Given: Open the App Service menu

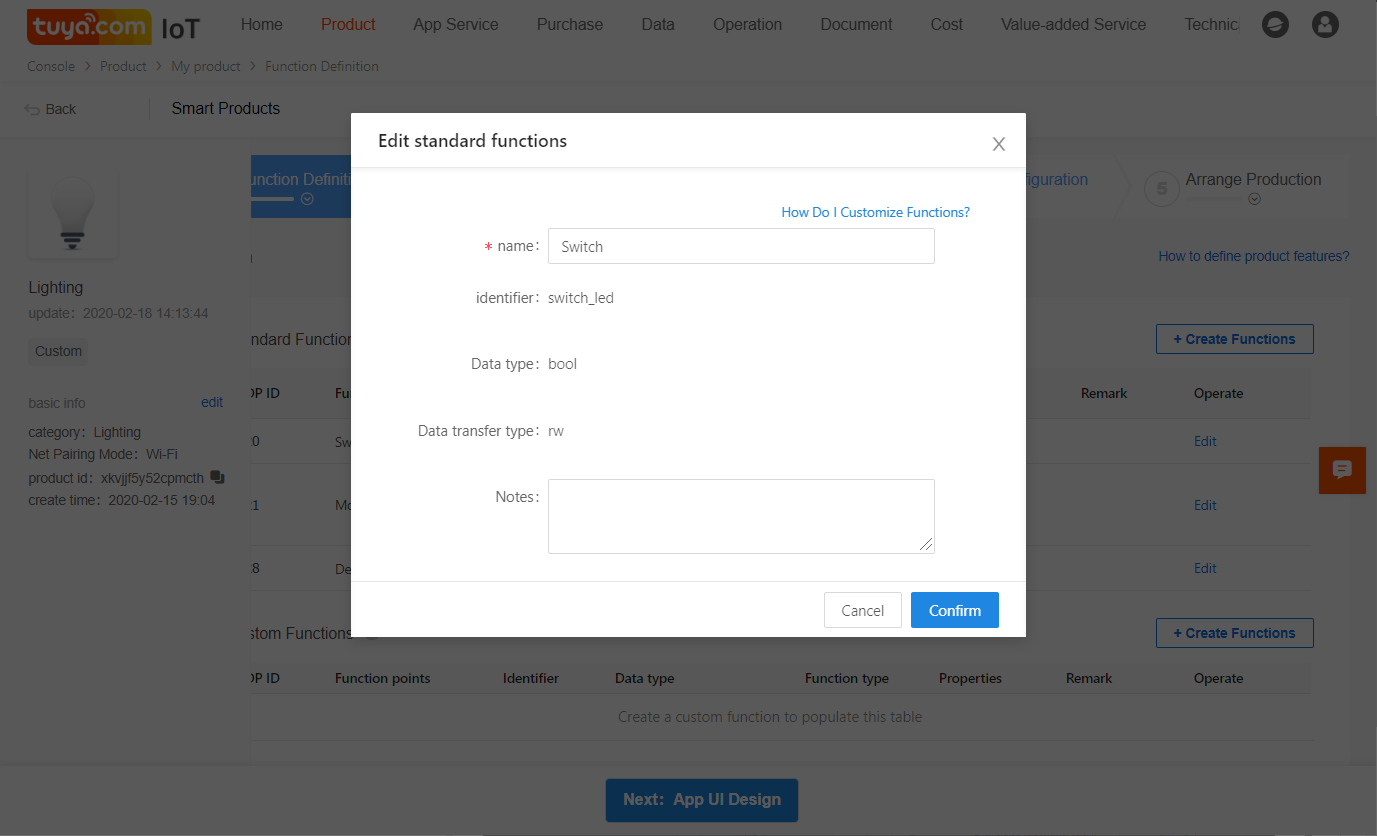Looking at the screenshot, I should point(456,25).
